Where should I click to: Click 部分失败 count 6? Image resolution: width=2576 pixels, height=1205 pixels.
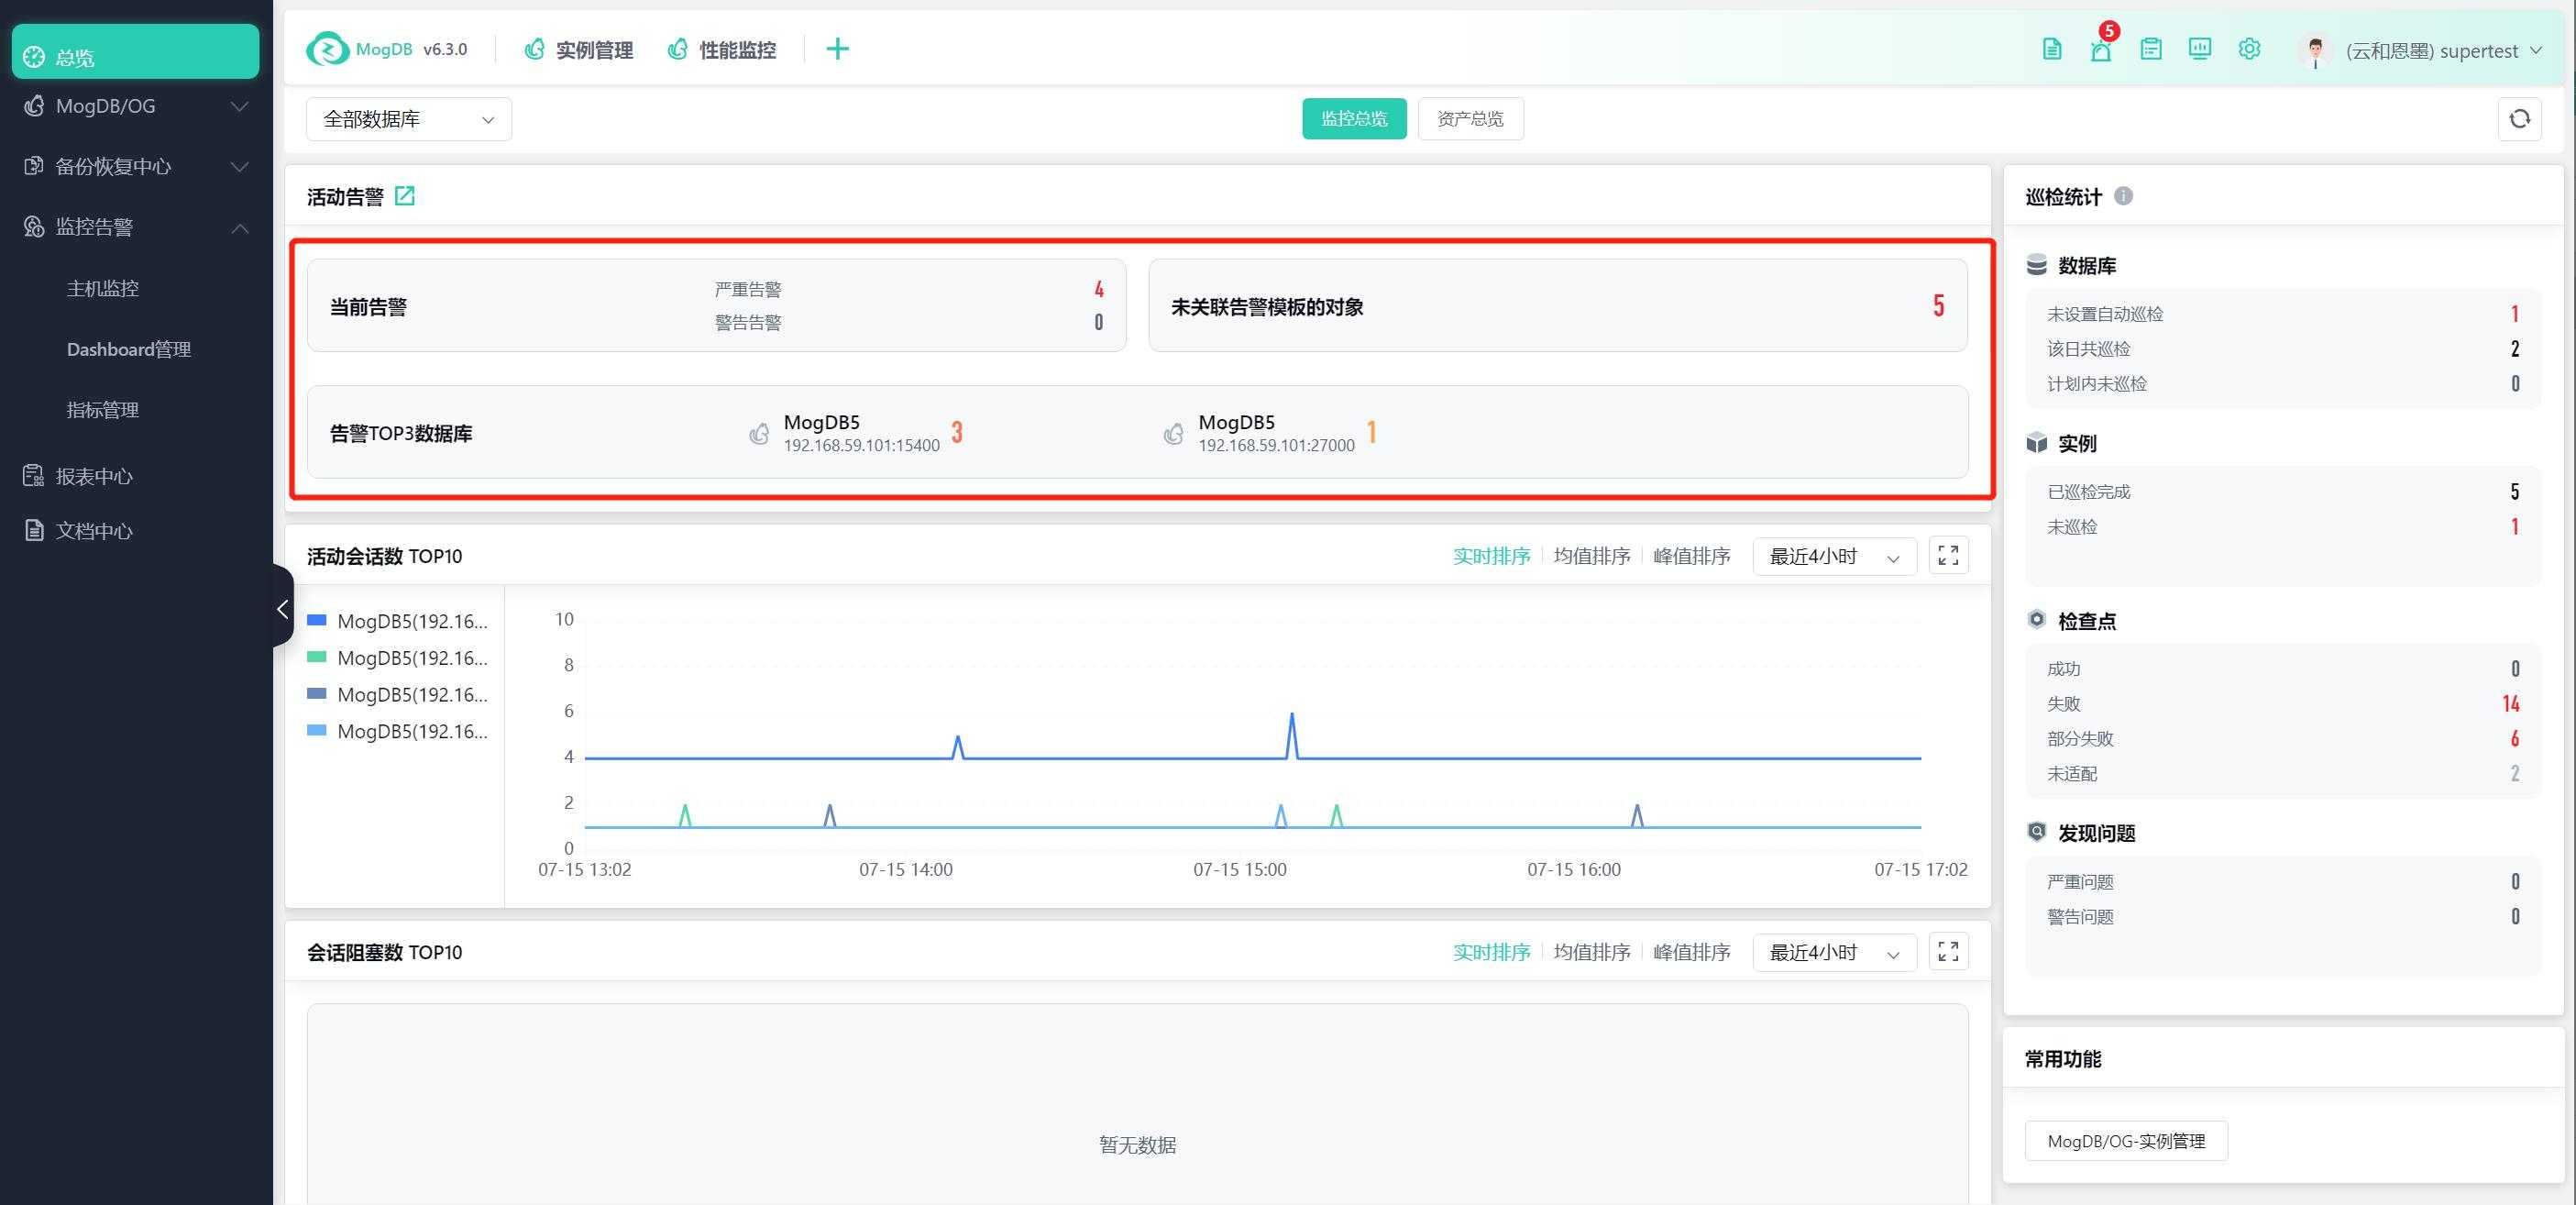tap(2514, 739)
